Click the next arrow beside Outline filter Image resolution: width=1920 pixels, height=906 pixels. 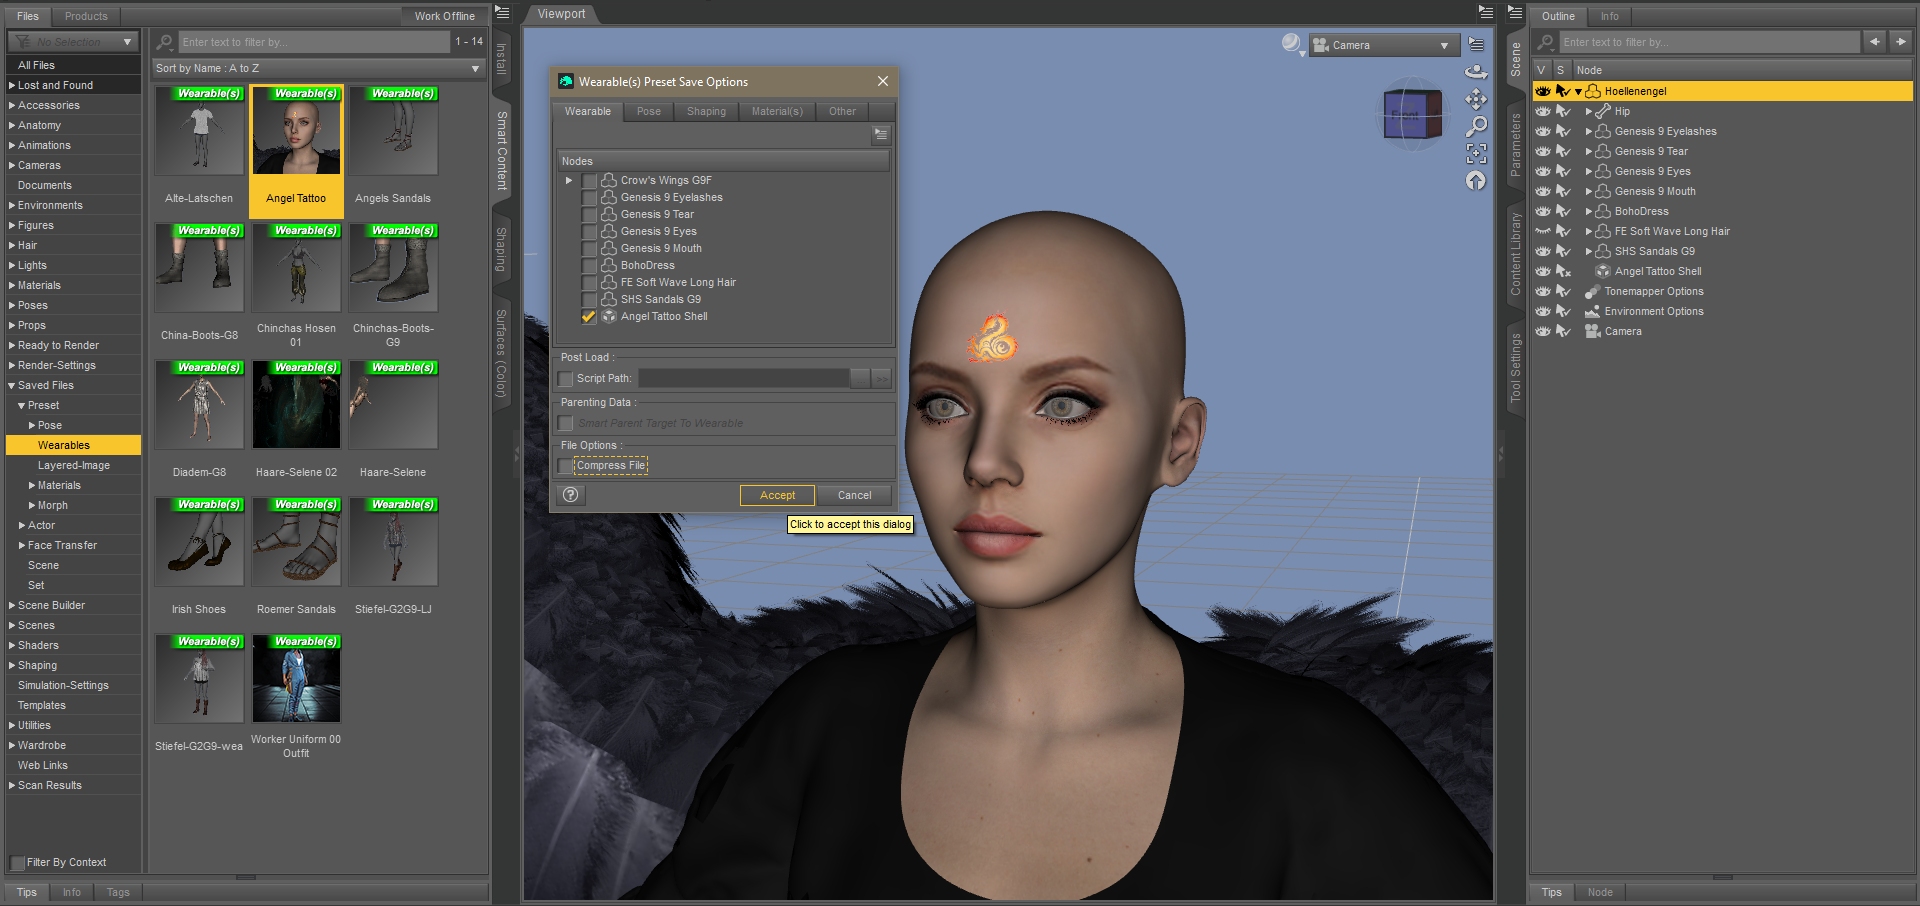click(x=1900, y=42)
